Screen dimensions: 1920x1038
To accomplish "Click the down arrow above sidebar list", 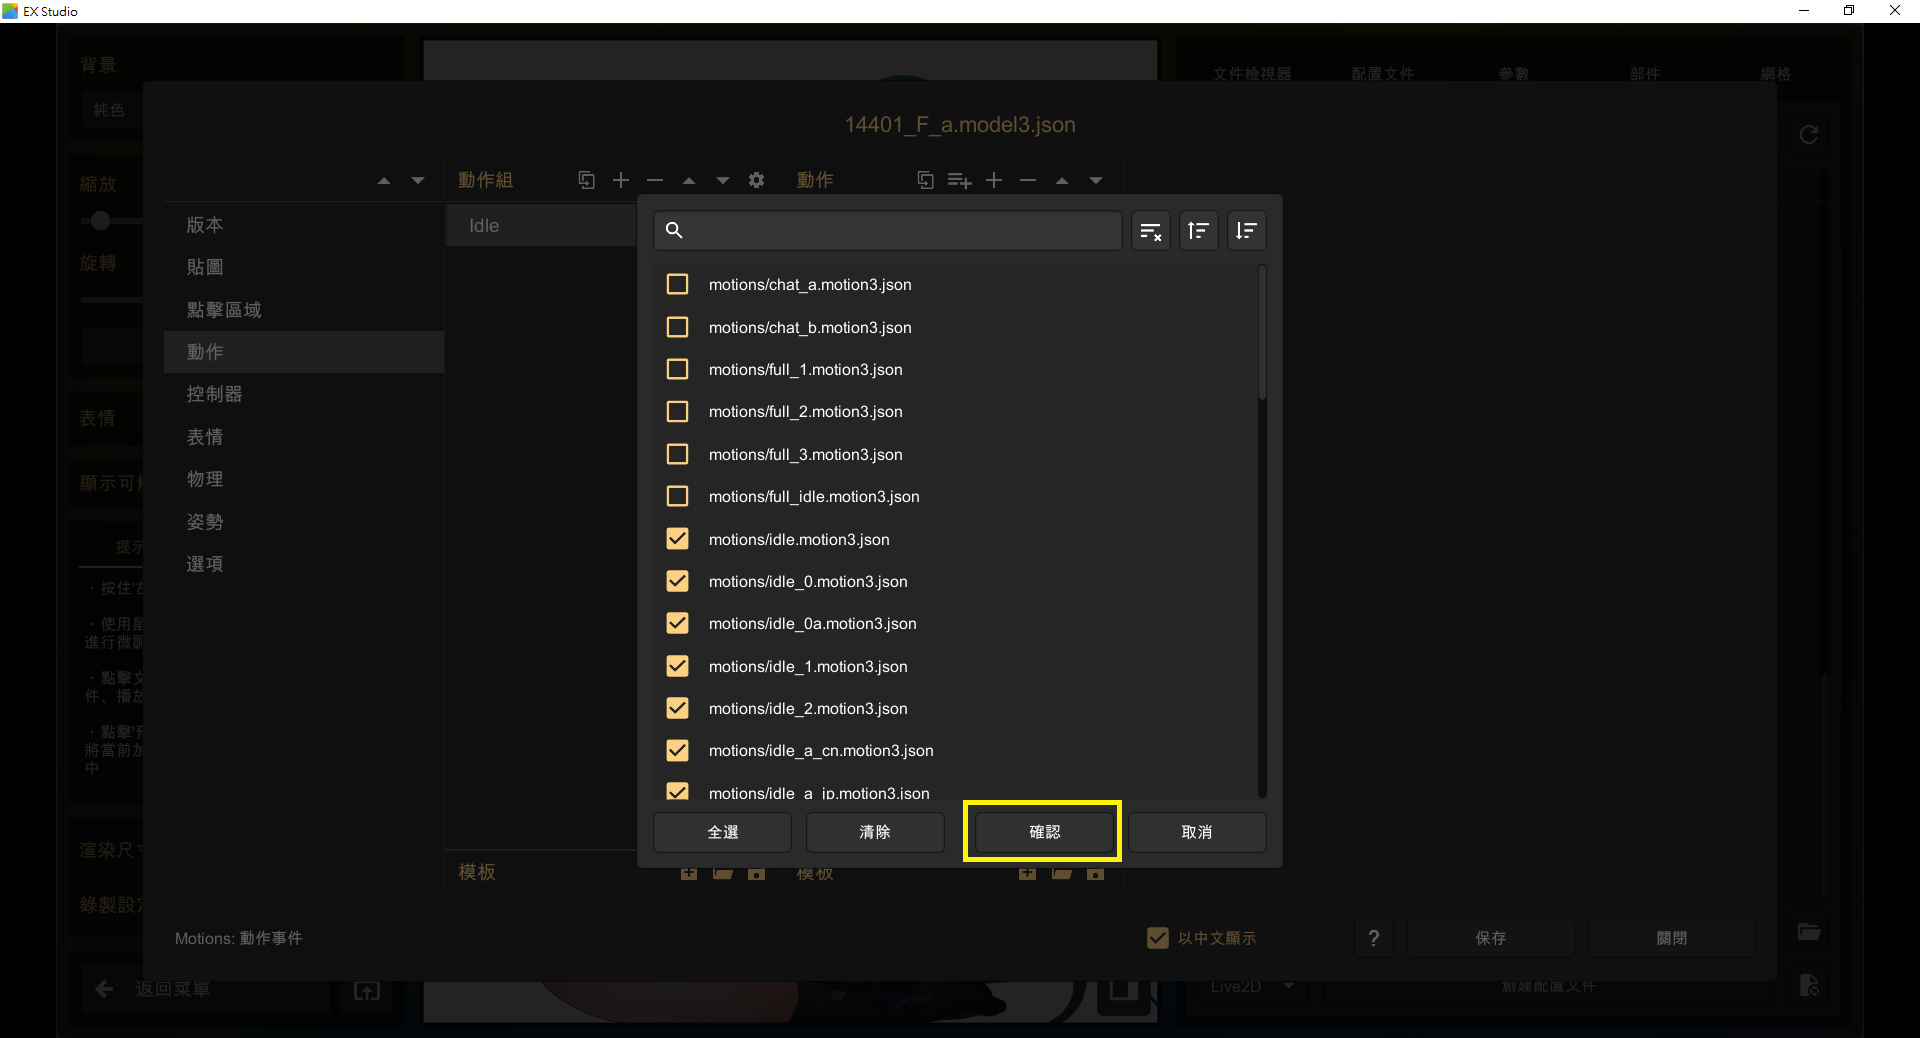I will pos(418,180).
